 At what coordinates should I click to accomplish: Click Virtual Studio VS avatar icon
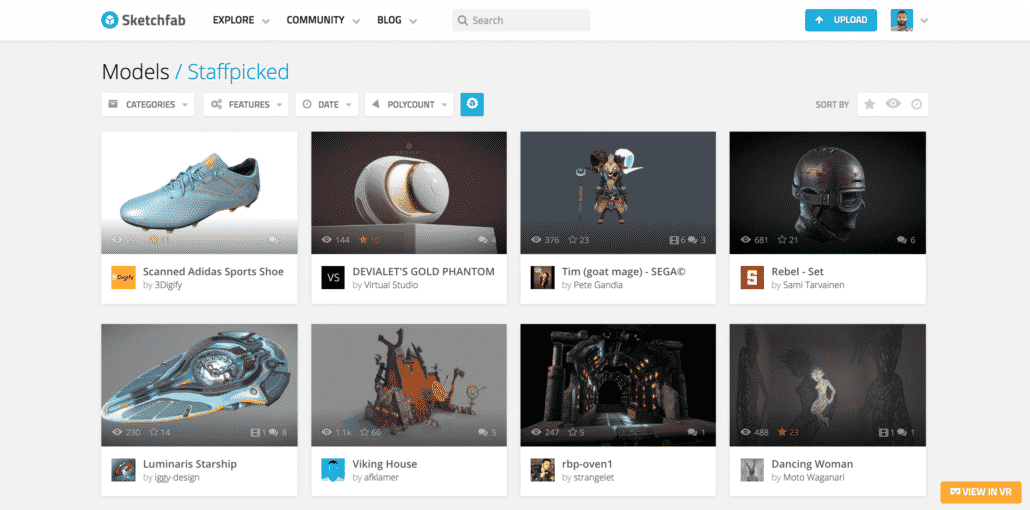coord(333,277)
